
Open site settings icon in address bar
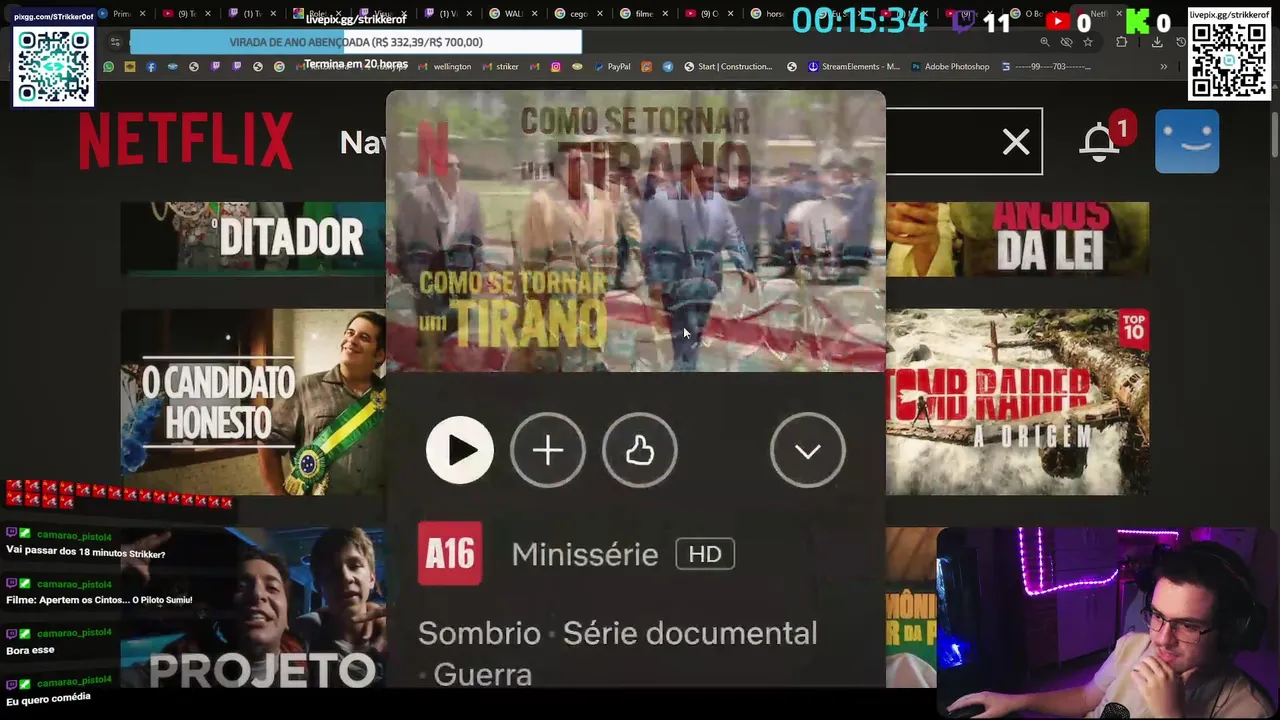pos(115,42)
